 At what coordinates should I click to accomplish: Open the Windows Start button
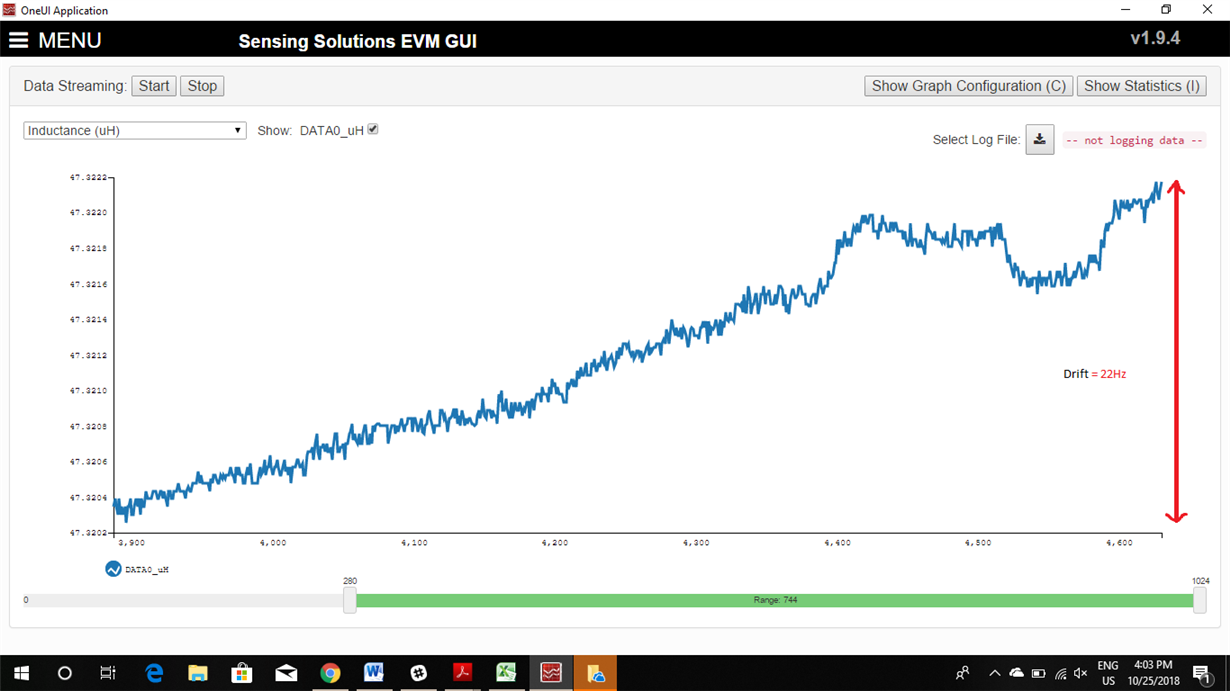click(21, 673)
